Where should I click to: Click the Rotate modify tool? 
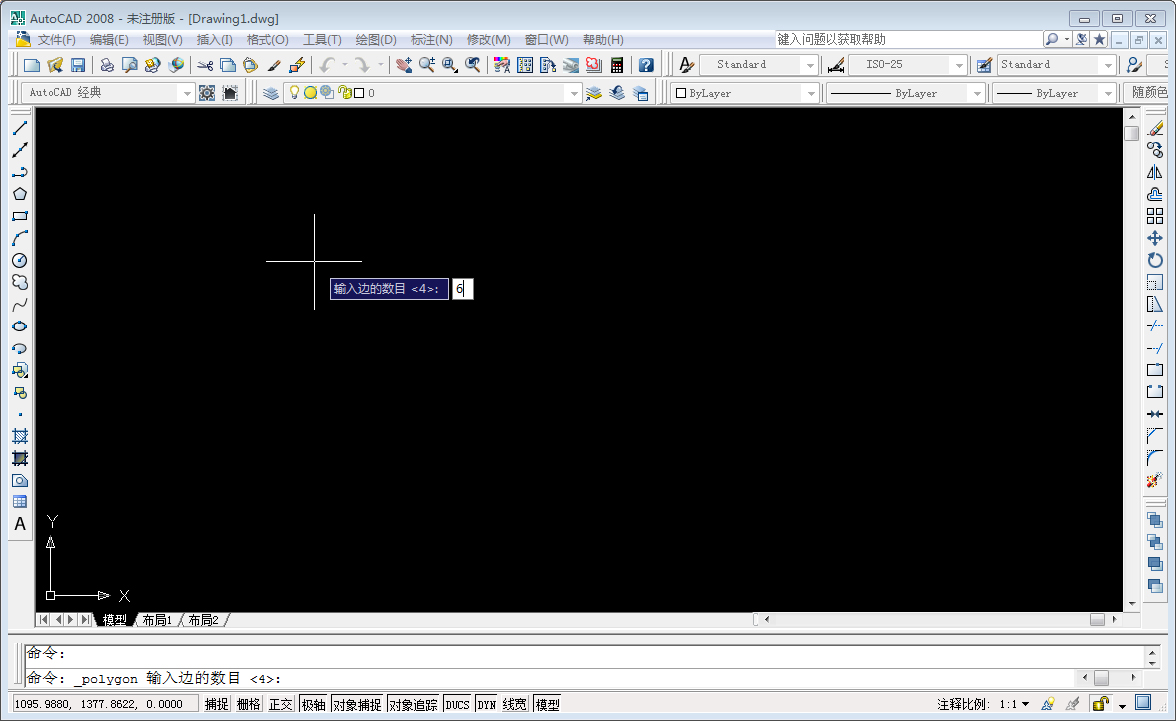1155,260
